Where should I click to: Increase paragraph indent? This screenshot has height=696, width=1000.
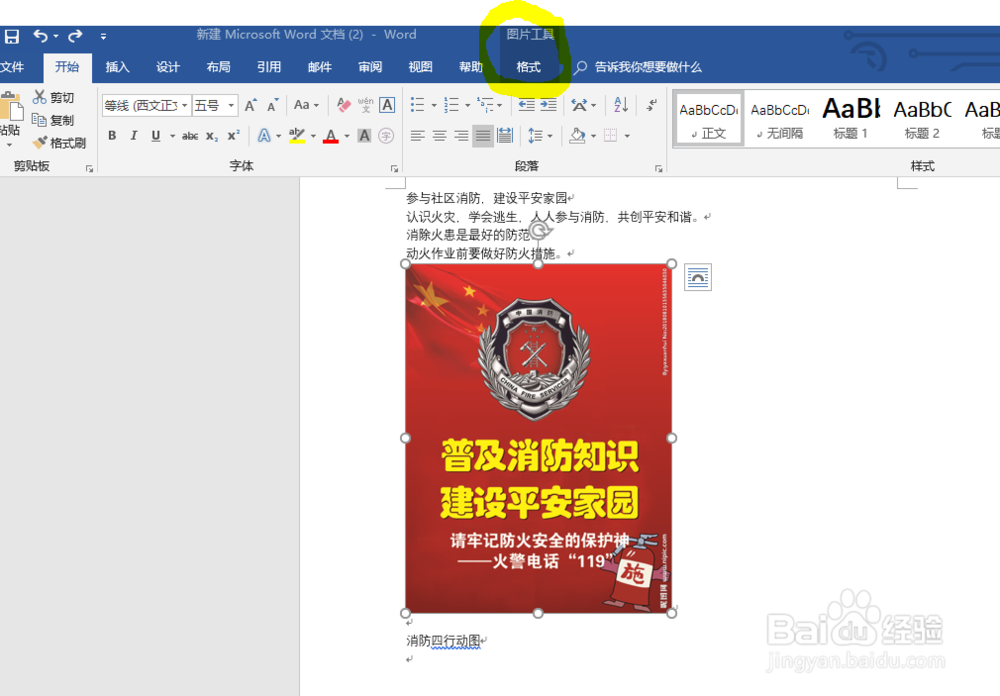(x=548, y=105)
